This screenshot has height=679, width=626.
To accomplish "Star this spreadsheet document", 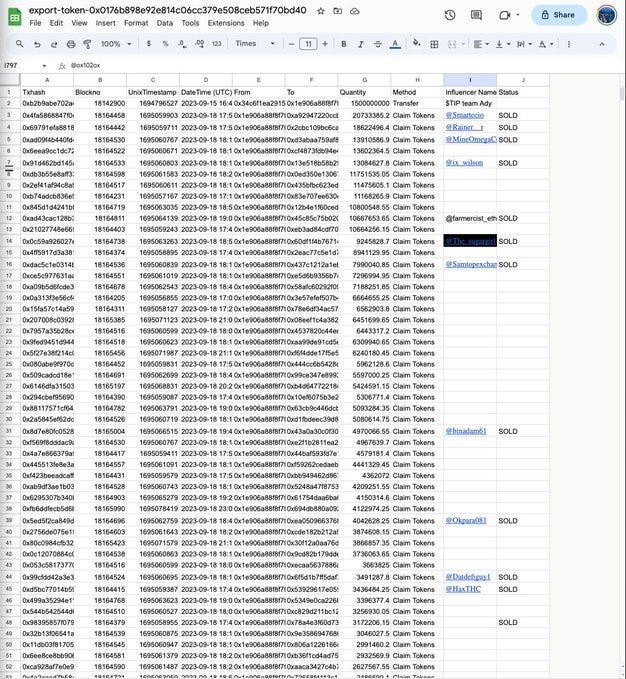I will 320,11.
